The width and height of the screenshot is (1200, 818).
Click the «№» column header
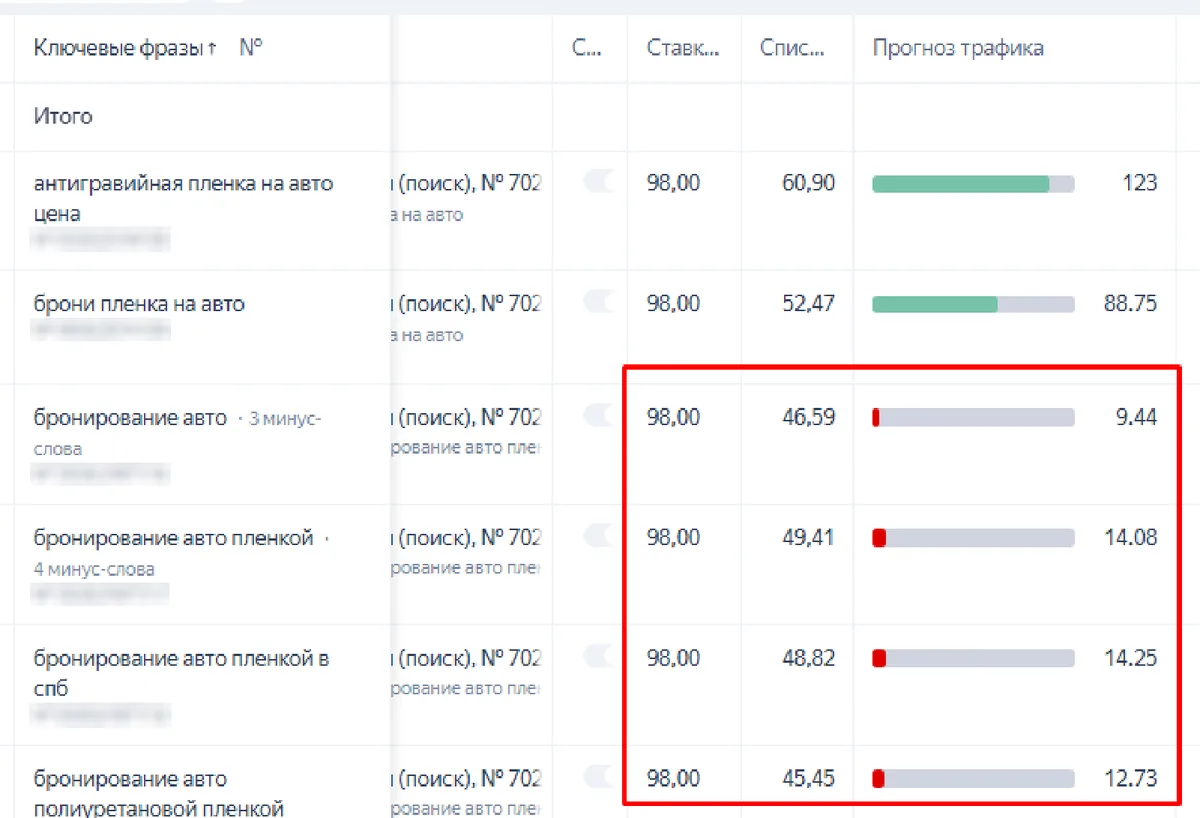pyautogui.click(x=251, y=48)
